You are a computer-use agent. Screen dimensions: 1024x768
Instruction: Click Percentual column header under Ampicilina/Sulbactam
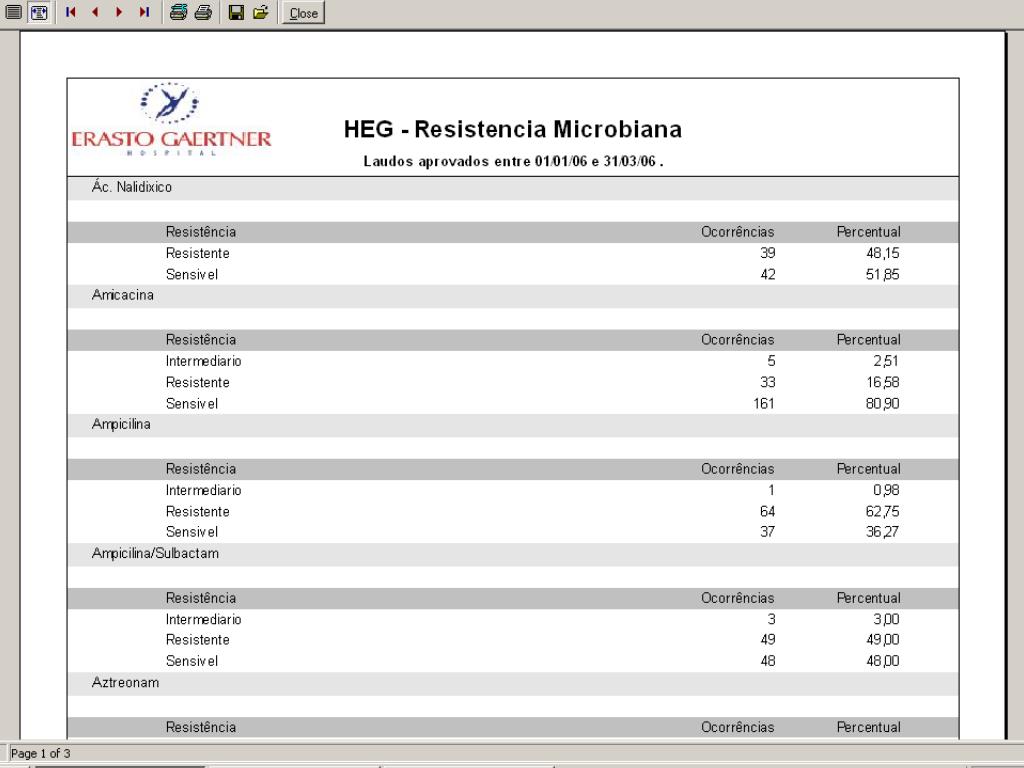coord(869,598)
